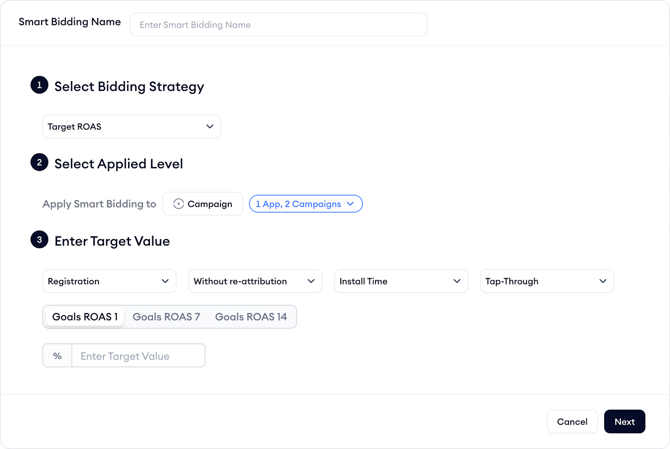Click the Target ROAS chevron arrow
The height and width of the screenshot is (449, 670).
point(210,127)
